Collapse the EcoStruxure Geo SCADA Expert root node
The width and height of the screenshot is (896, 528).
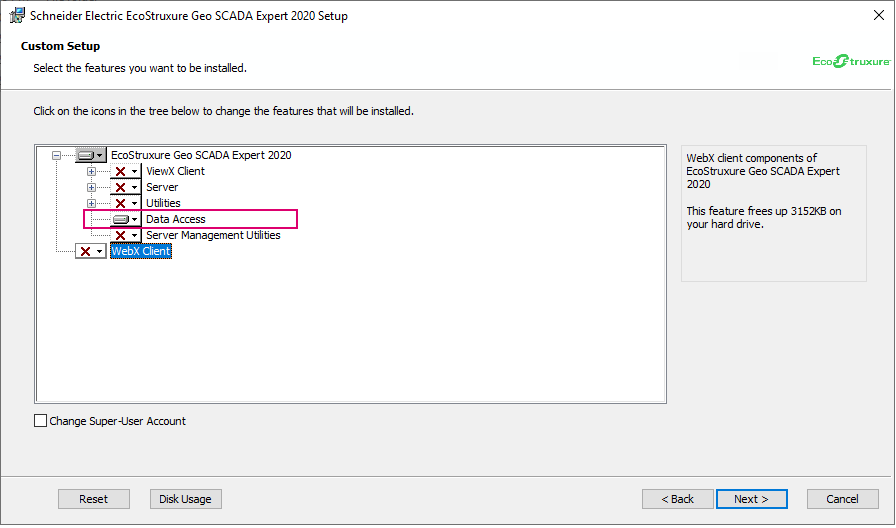pos(56,156)
